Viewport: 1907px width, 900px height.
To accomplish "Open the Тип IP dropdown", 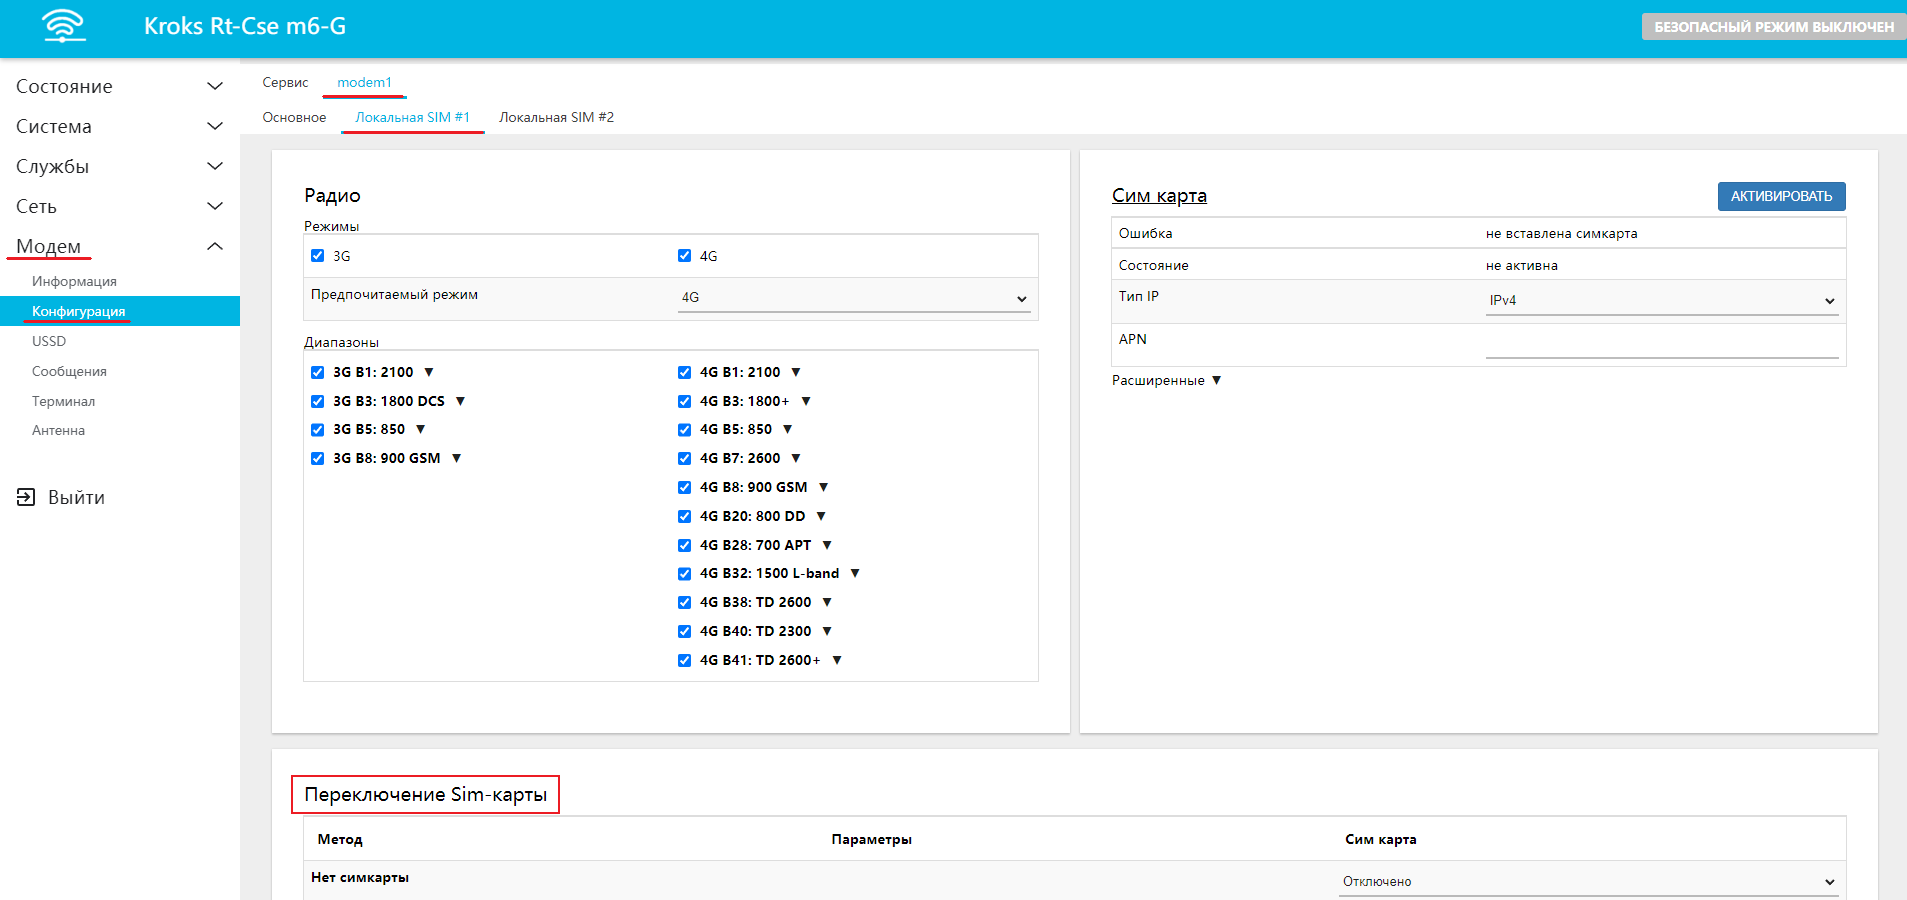I will 1661,300.
